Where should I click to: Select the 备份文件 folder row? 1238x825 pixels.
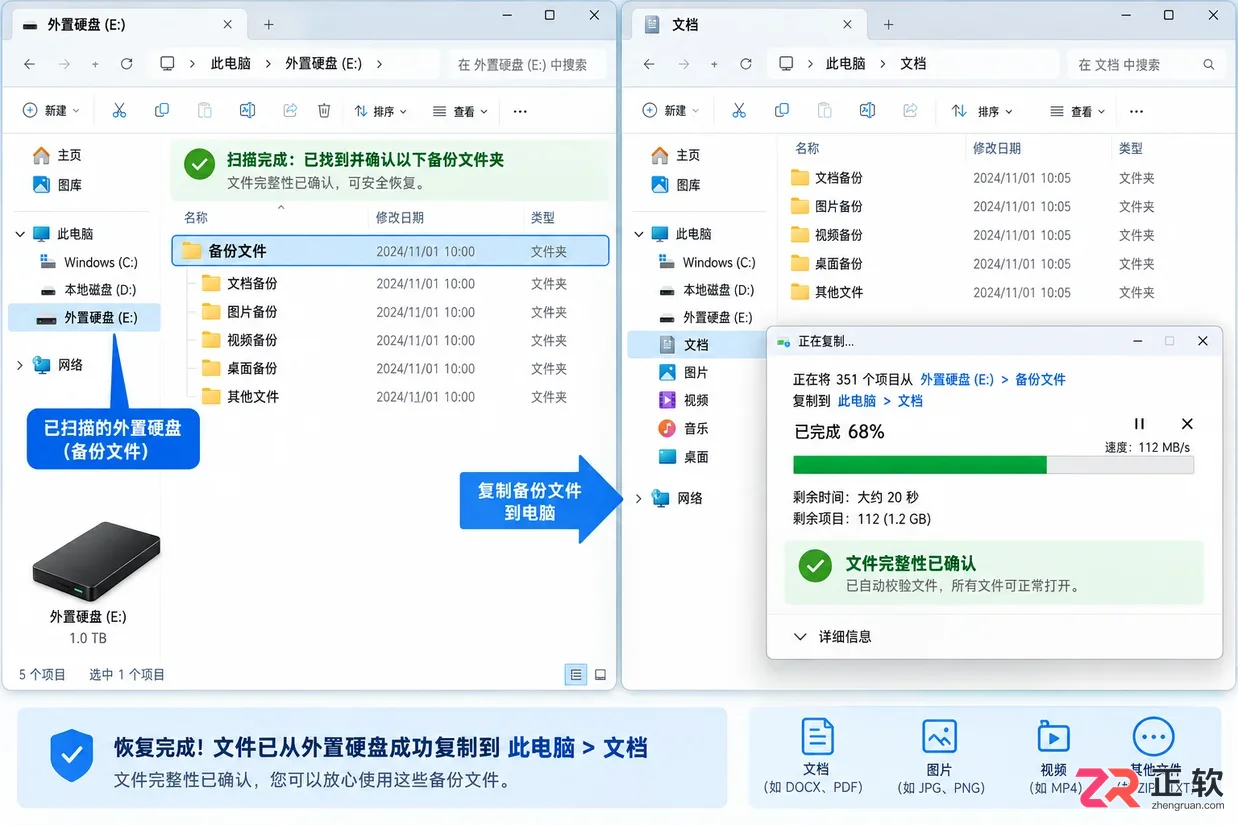tap(390, 251)
